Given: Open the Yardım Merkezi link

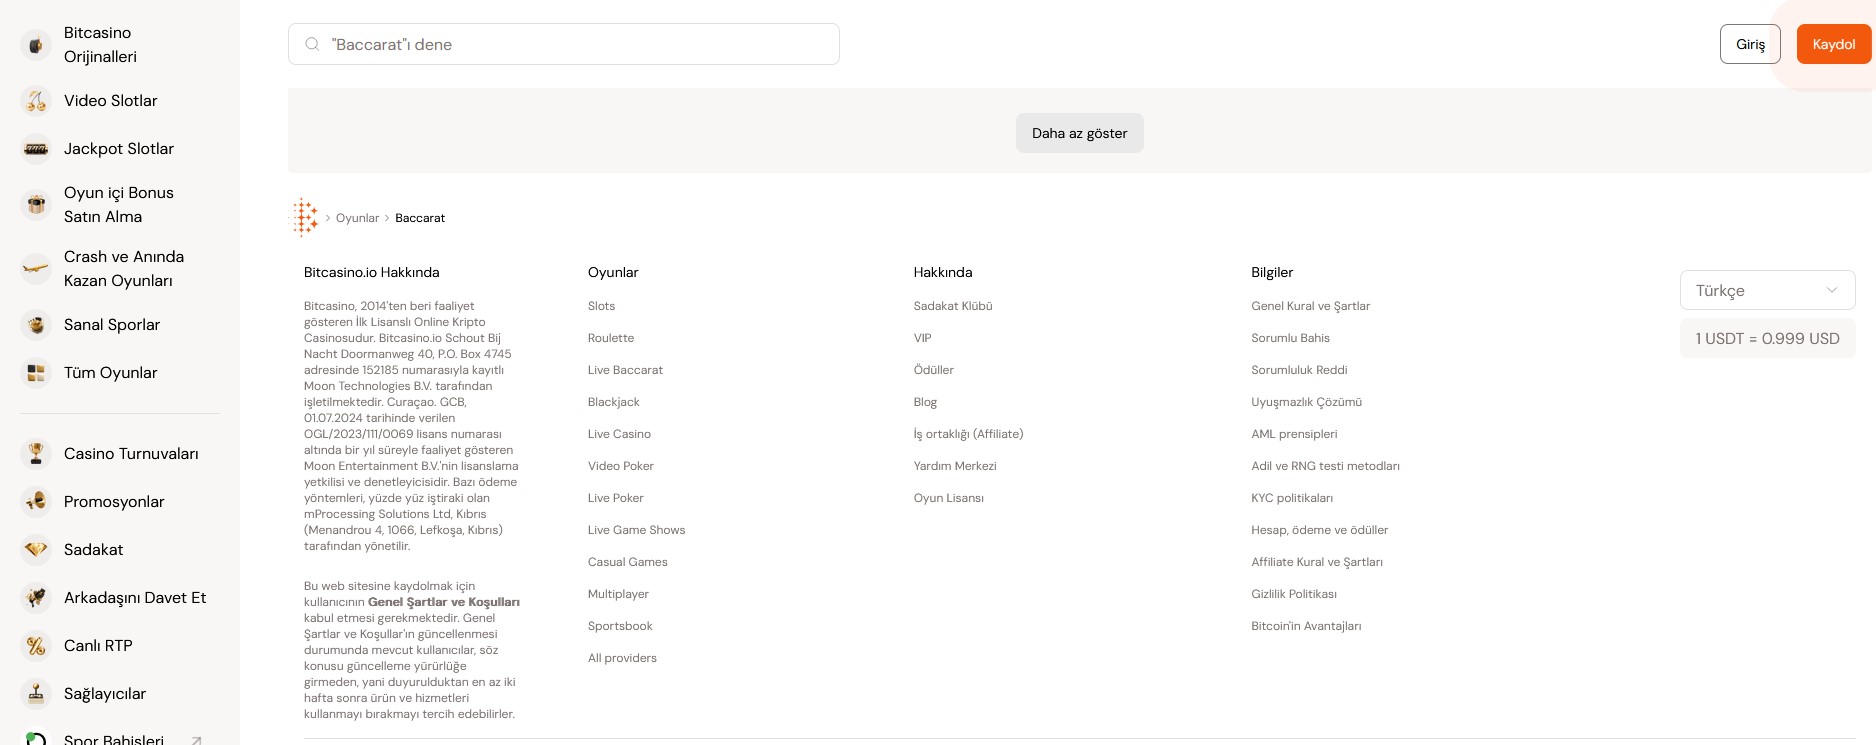Looking at the screenshot, I should tap(955, 466).
